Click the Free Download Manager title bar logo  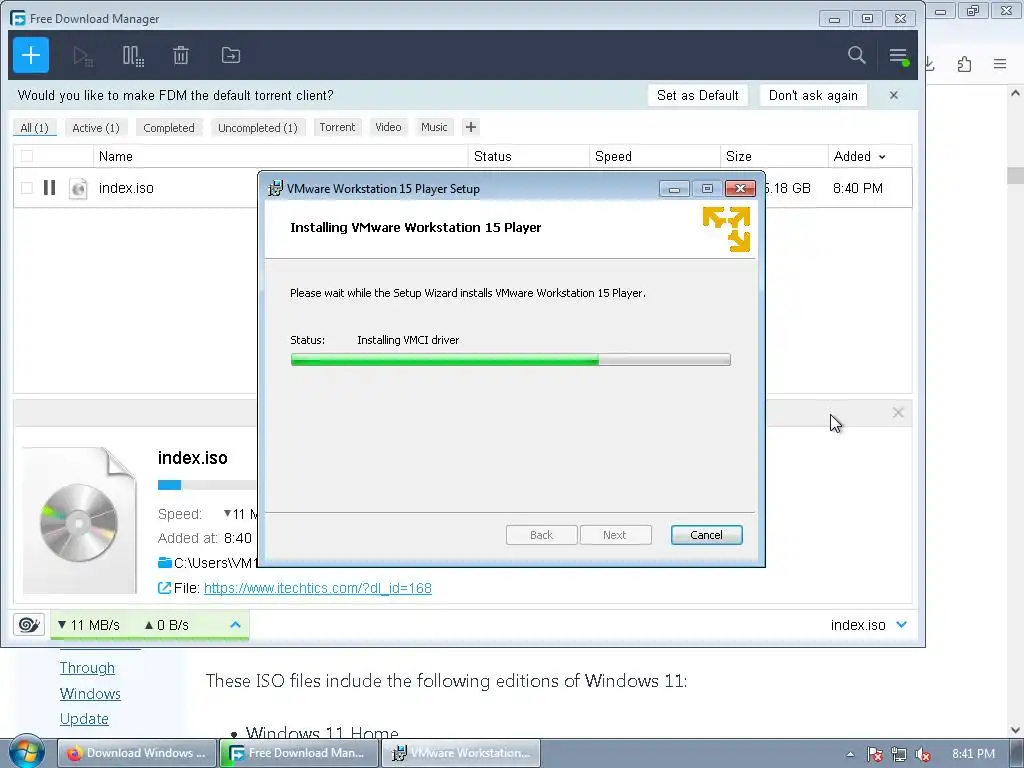tap(18, 18)
